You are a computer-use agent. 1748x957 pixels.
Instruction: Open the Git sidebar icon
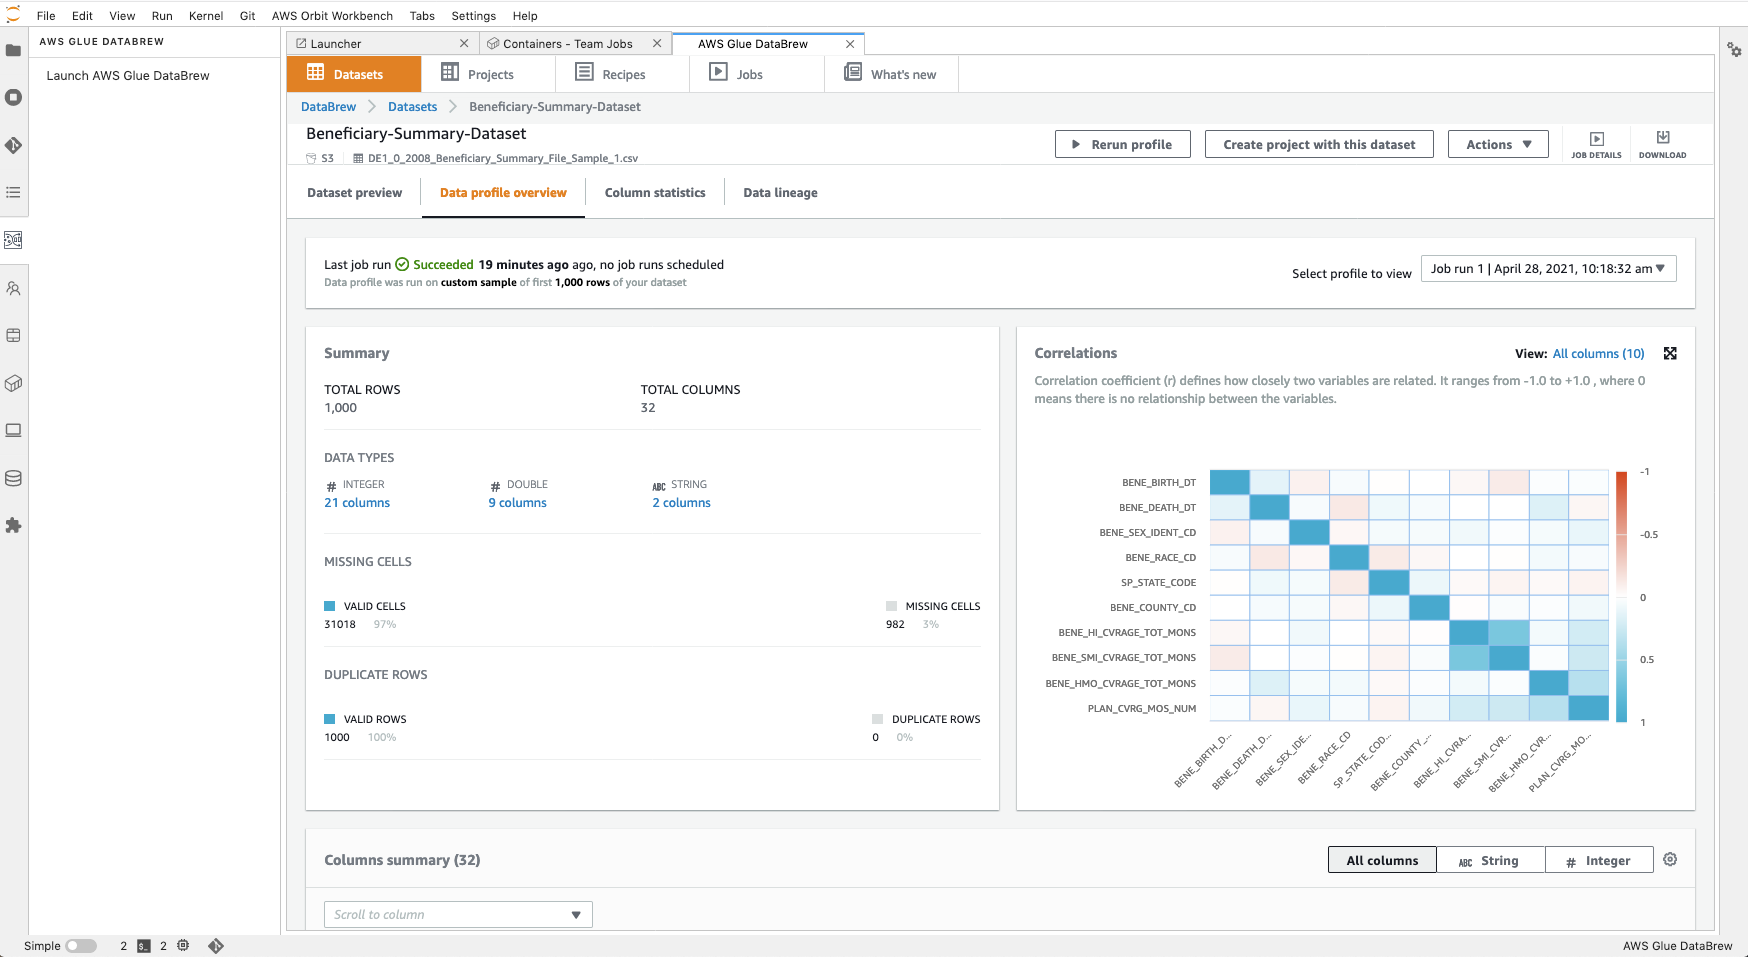coord(14,145)
